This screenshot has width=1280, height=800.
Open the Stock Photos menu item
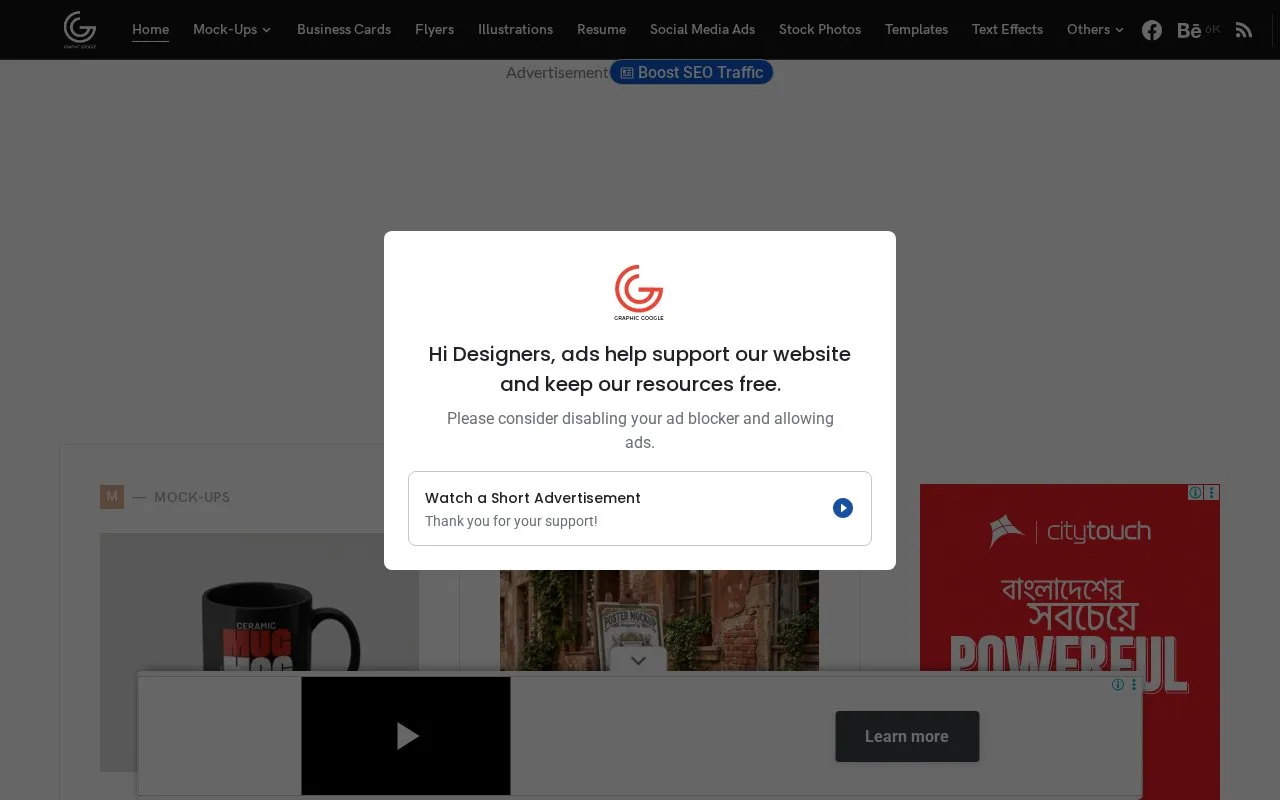(x=820, y=29)
